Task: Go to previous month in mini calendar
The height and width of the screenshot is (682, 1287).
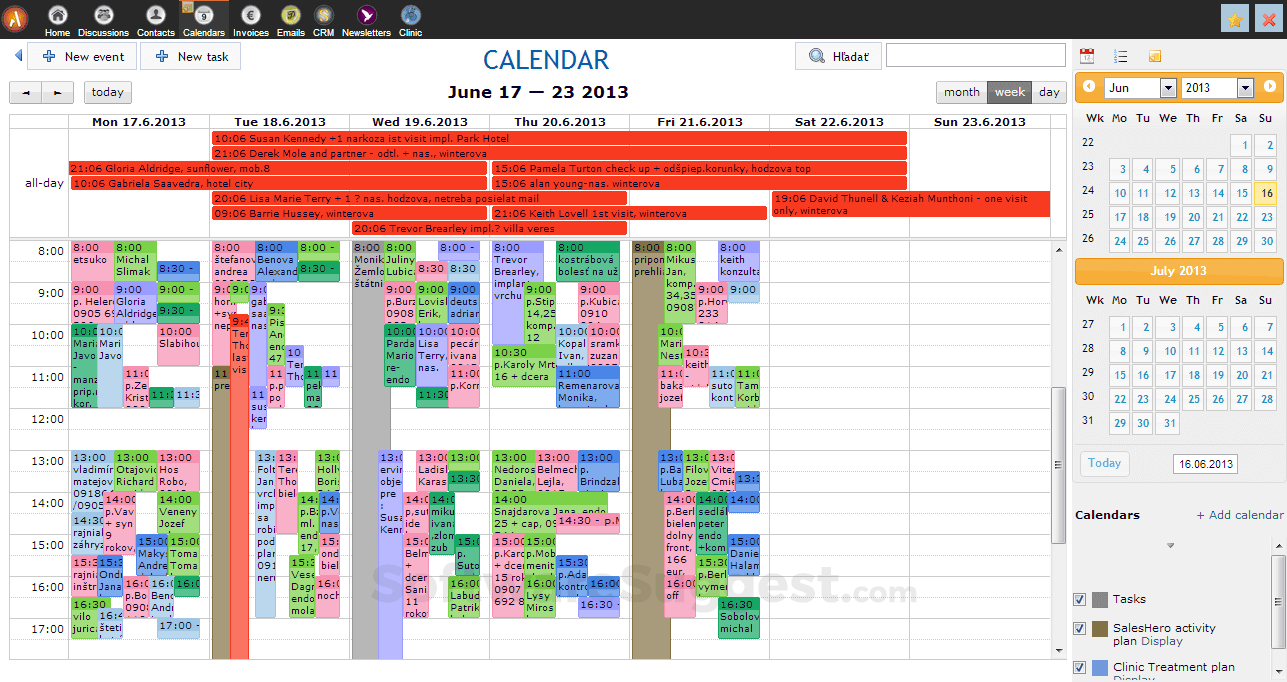Action: pos(1089,87)
